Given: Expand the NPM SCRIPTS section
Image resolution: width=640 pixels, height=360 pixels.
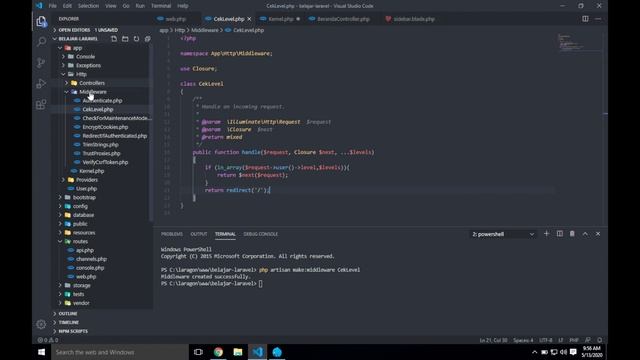Looking at the screenshot, I should pos(73,331).
